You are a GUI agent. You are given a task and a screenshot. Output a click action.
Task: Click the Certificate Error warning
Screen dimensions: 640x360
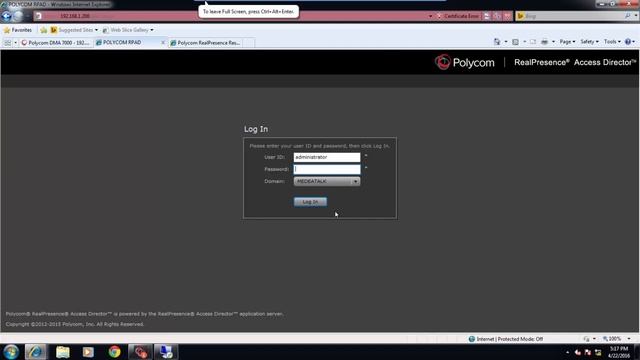click(458, 16)
